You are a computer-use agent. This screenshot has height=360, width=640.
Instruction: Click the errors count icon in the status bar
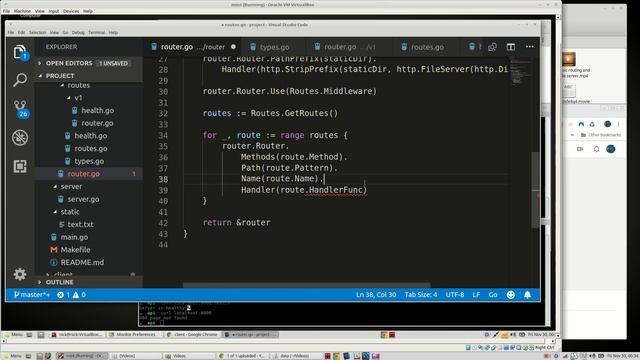(63, 295)
